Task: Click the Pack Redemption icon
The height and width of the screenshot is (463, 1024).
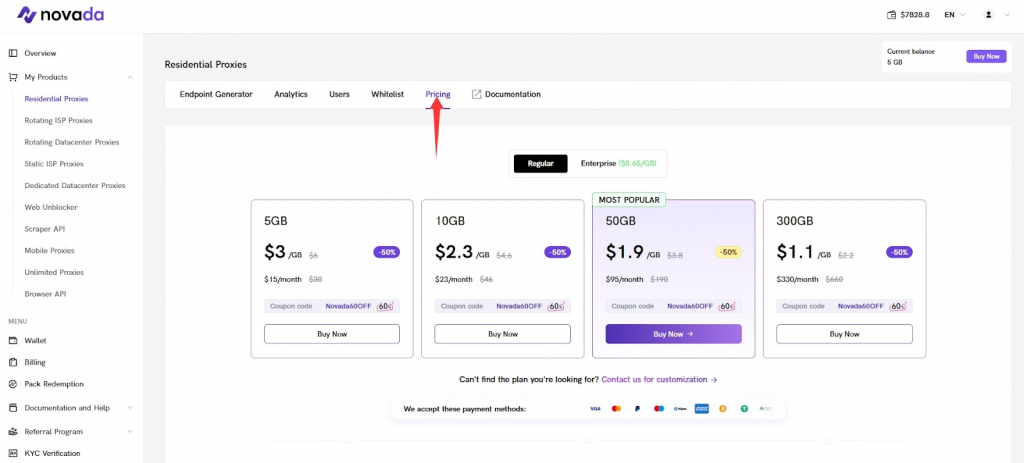Action: [13, 384]
